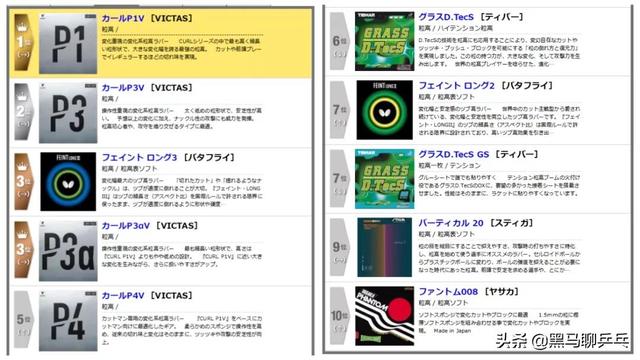Image resolution: width=640 pixels, height=360 pixels.
Task: Open the ファントム008 [ヤサカ] product link
Action: [x=469, y=291]
